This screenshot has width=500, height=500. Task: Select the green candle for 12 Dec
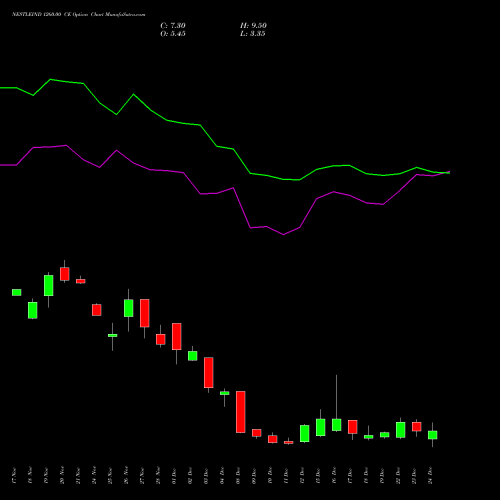tap(305, 433)
